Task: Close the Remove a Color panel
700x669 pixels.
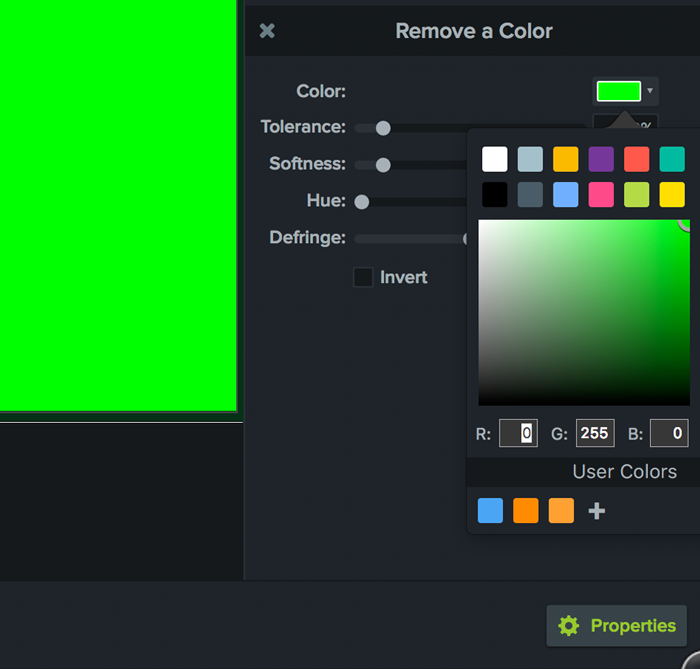Action: pos(267,31)
